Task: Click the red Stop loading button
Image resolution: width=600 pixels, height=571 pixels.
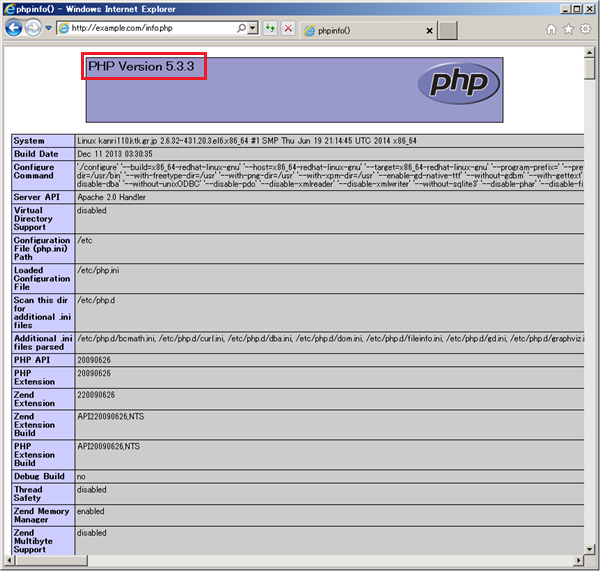Action: (x=288, y=28)
